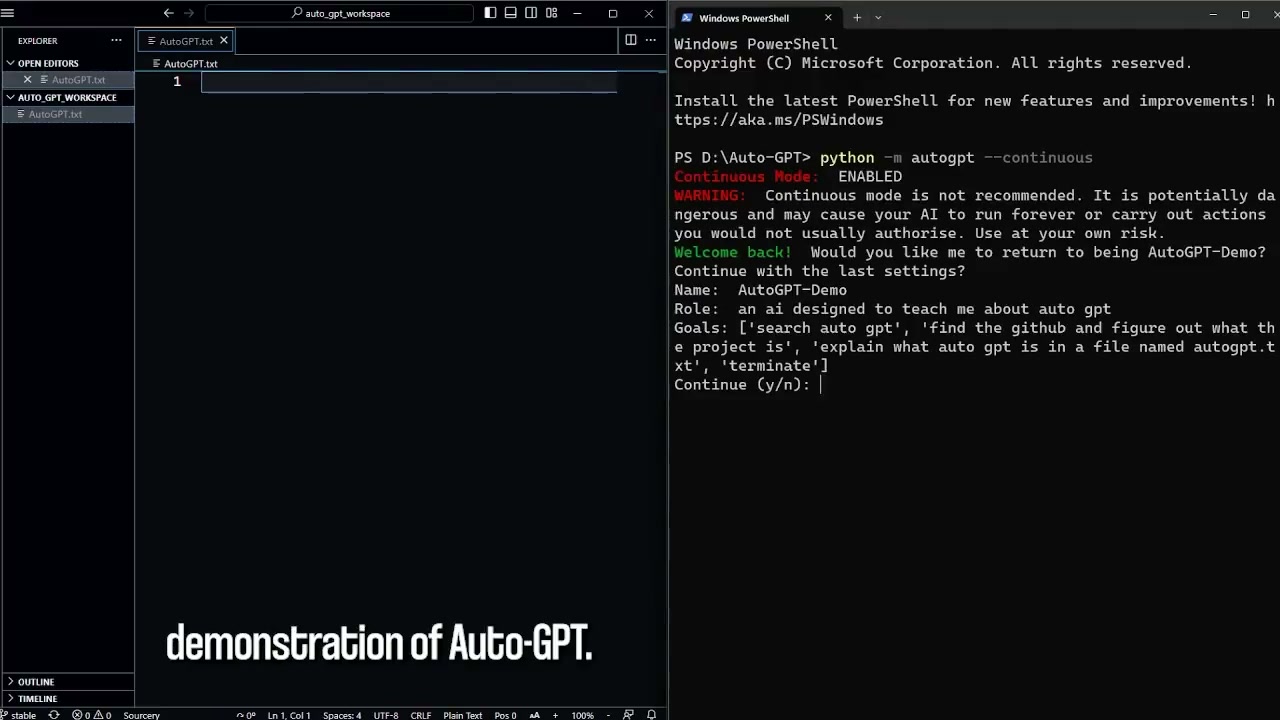Go forward with the navigation right arrow
This screenshot has width=1280, height=720.
click(188, 13)
